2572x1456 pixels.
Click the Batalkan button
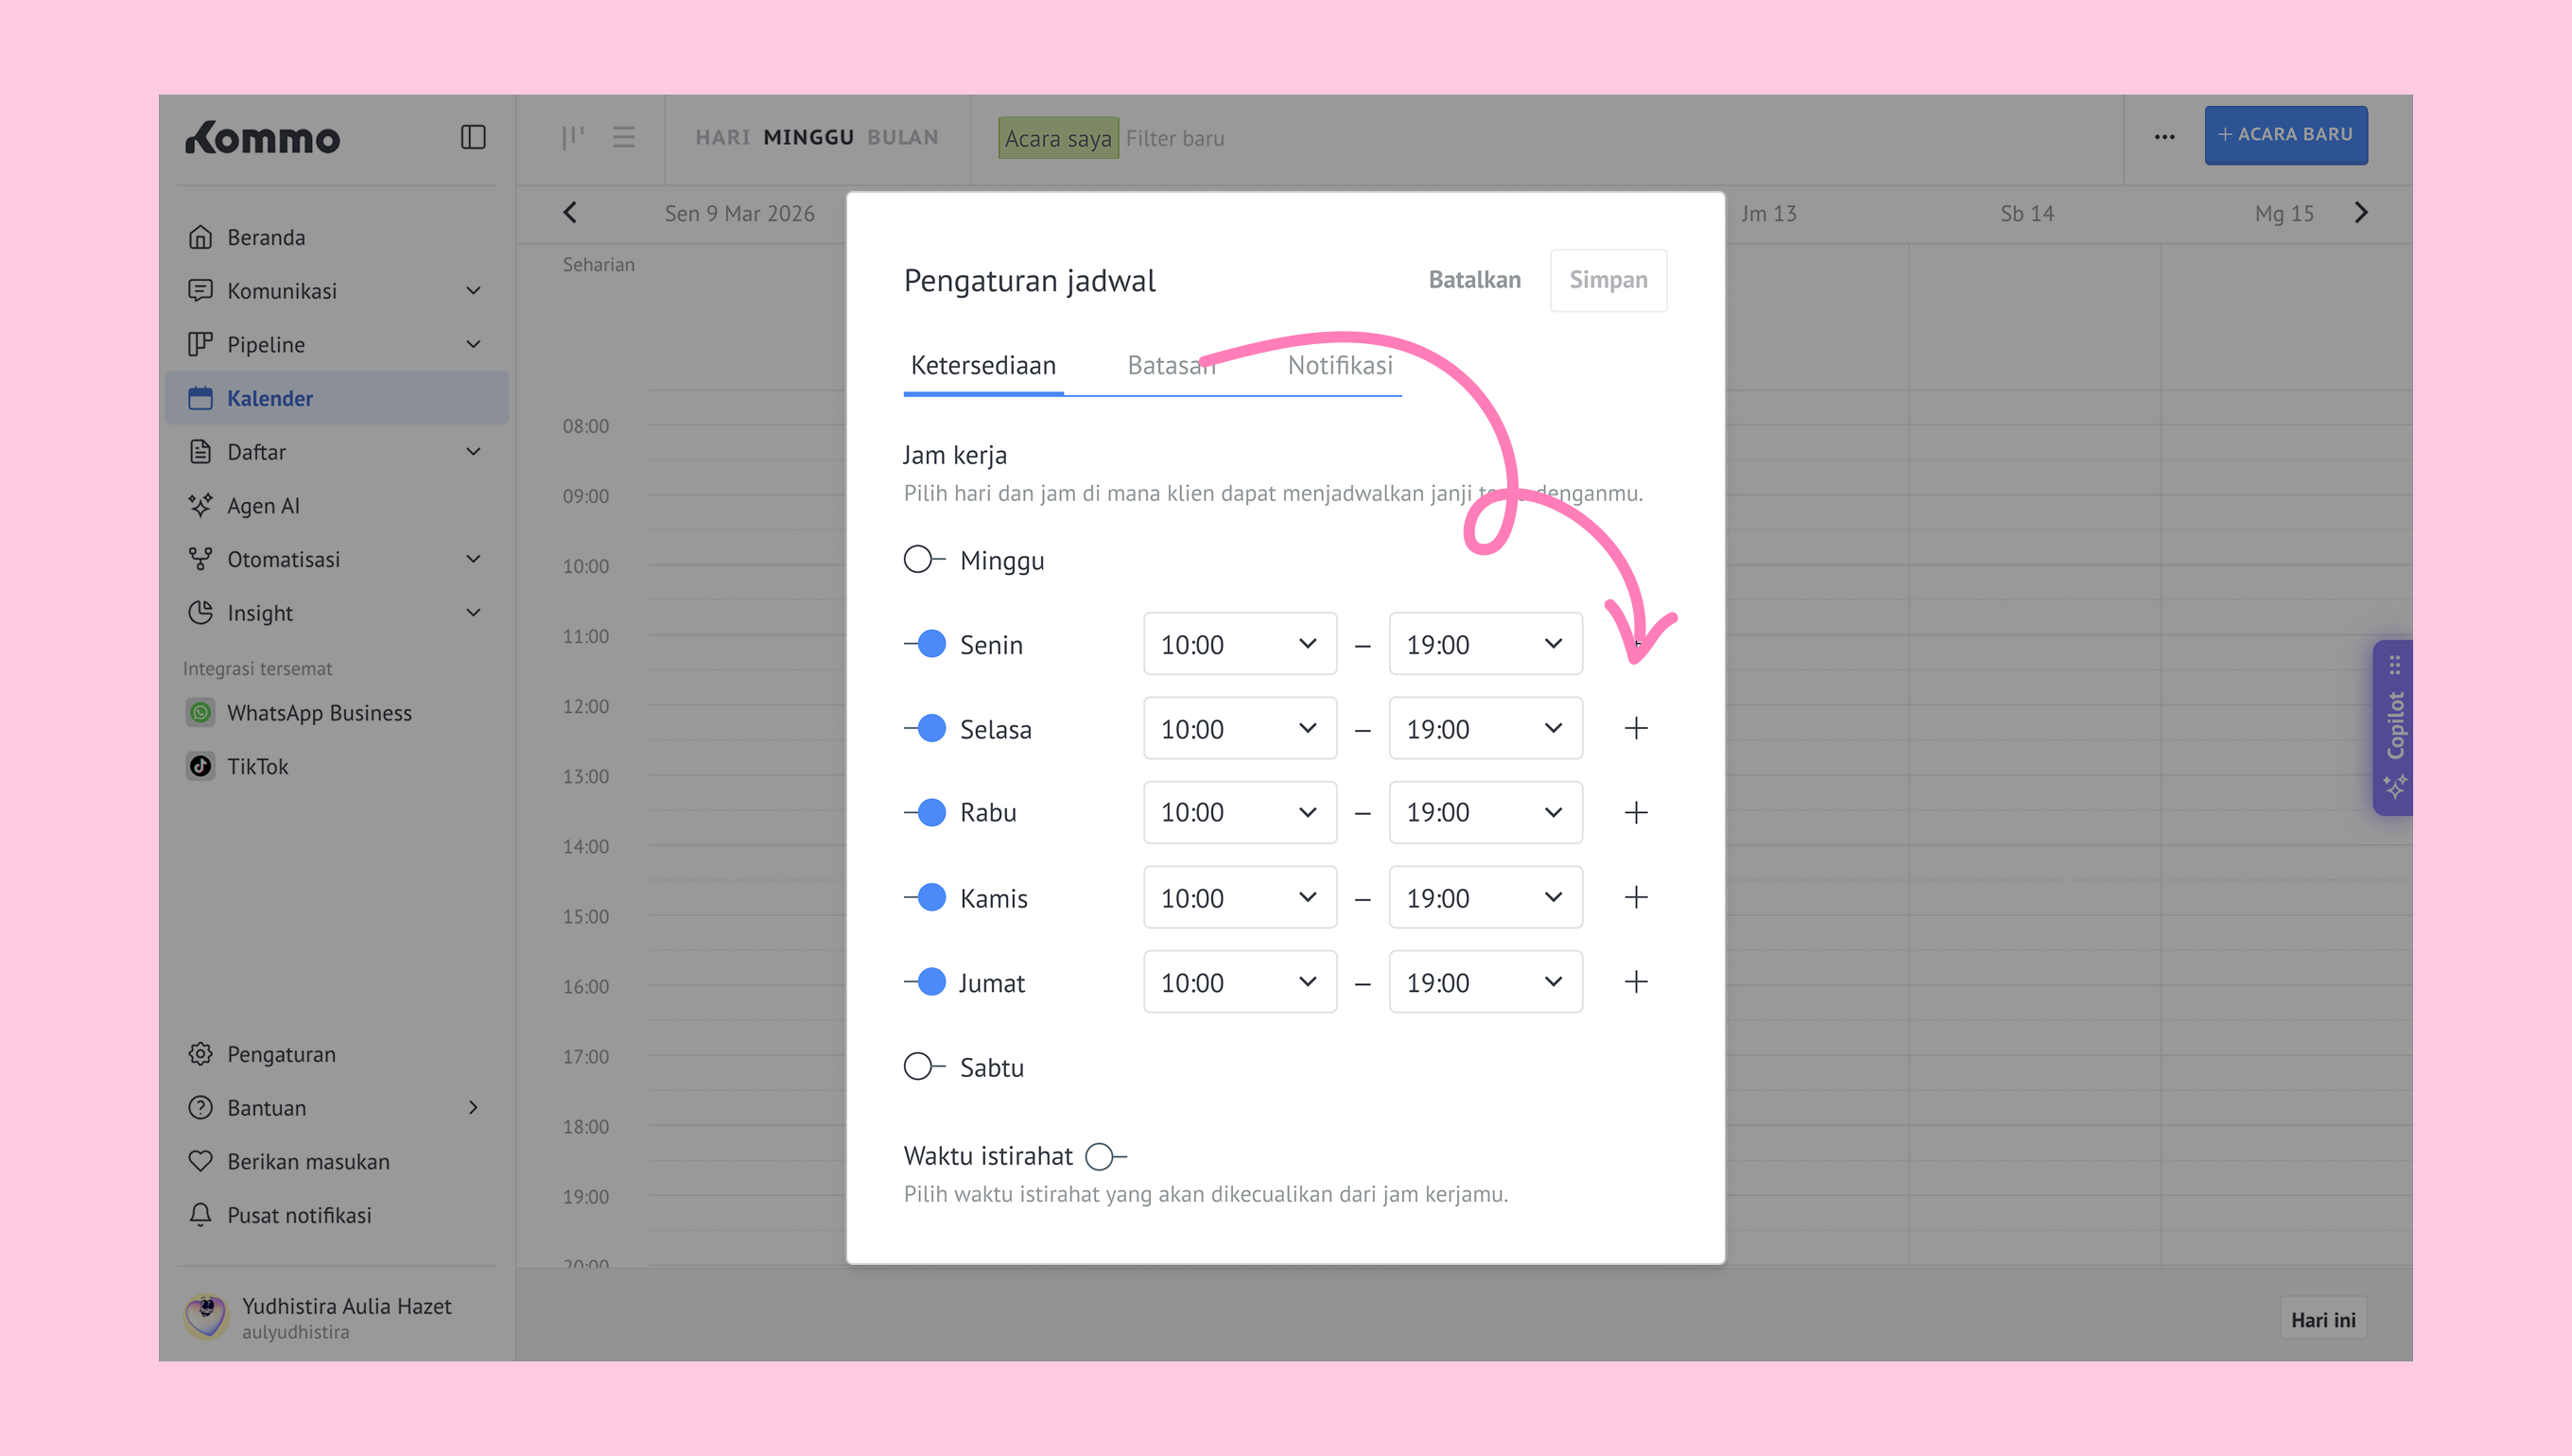click(x=1474, y=280)
